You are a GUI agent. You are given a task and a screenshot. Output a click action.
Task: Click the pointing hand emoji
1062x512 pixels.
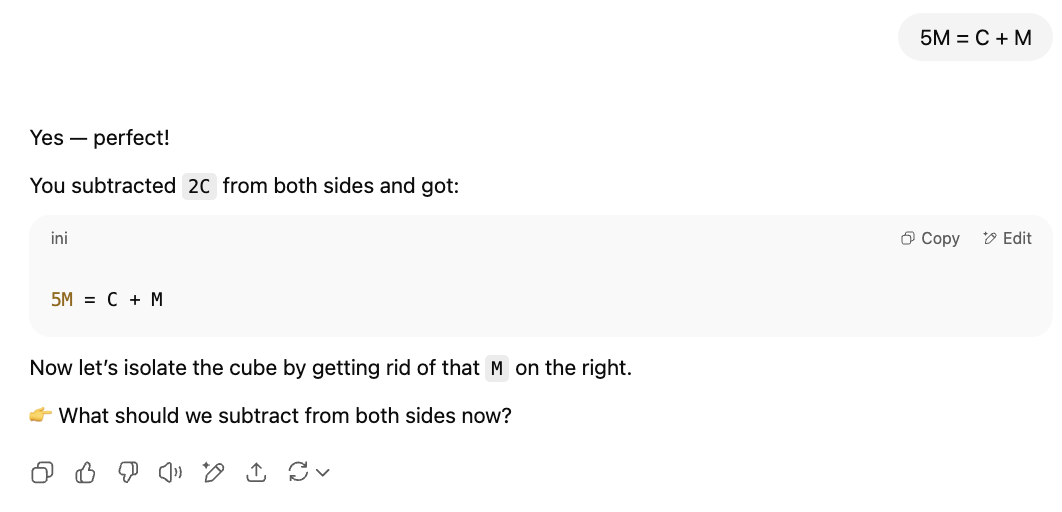(41, 415)
